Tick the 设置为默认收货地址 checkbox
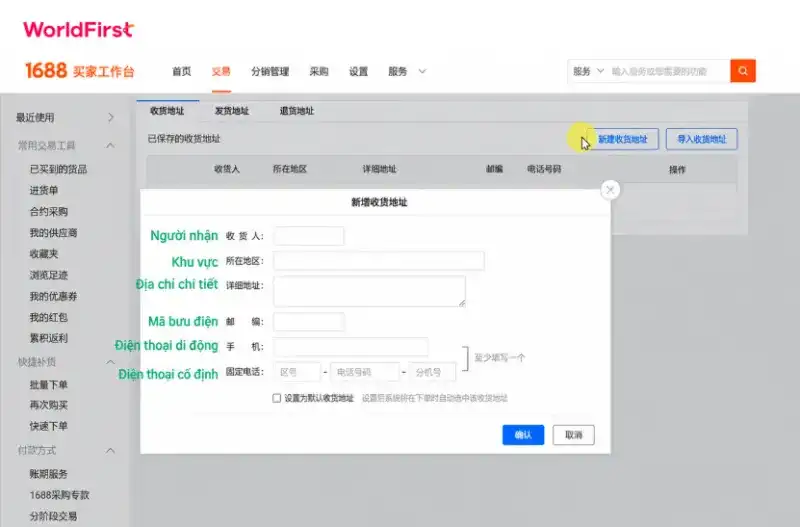800x527 pixels. point(277,398)
